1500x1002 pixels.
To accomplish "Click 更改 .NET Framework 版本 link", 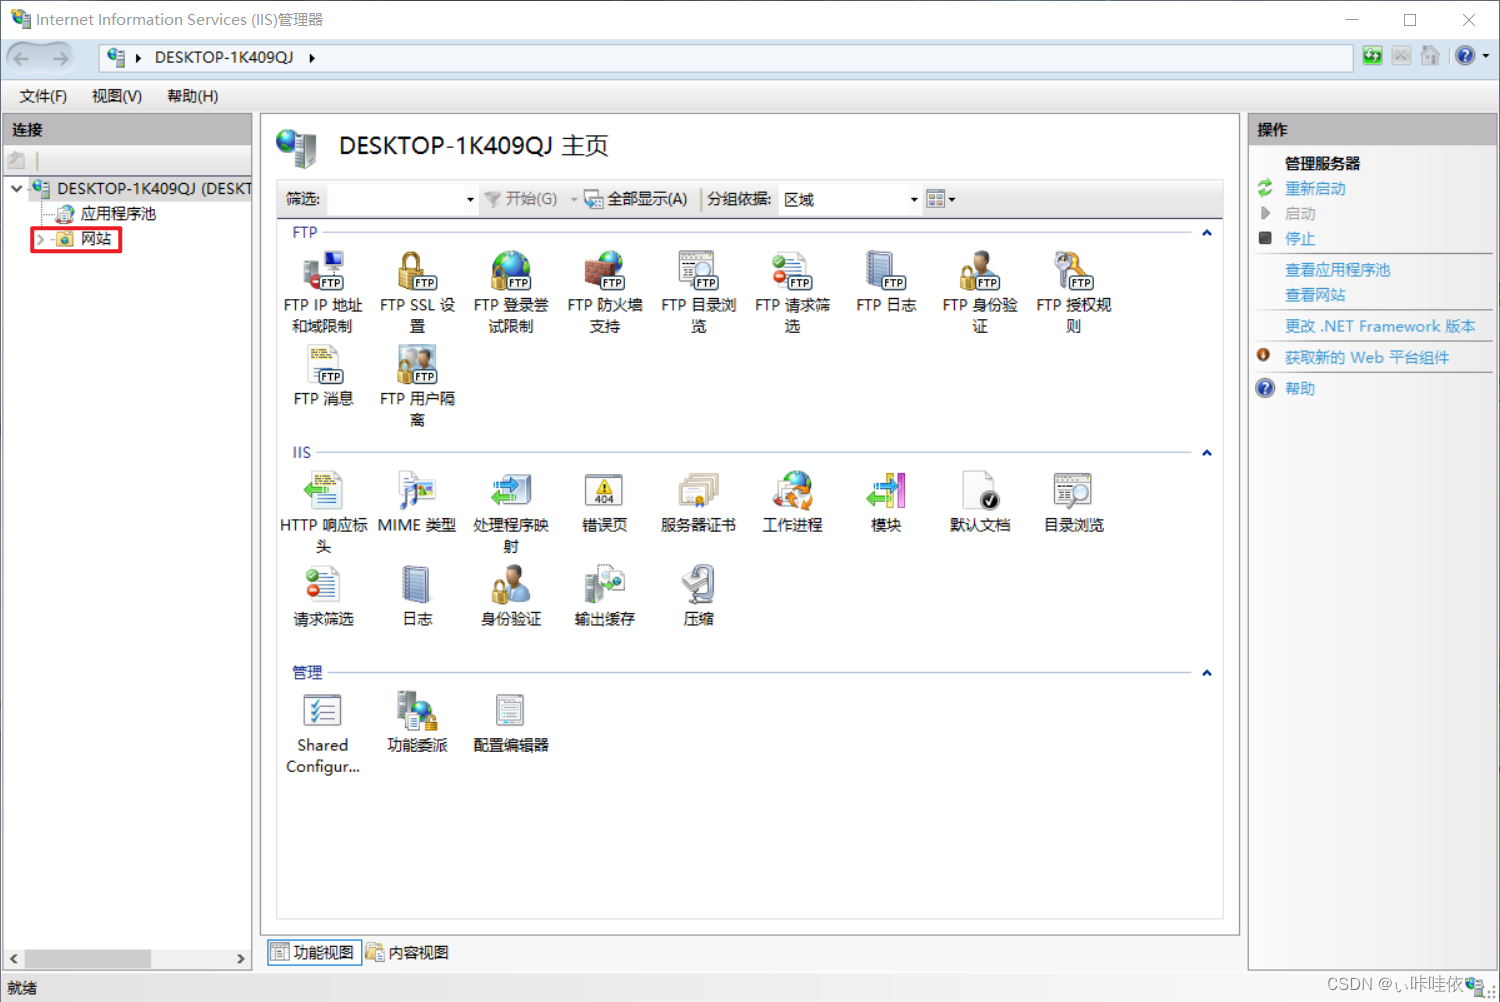I will point(1380,326).
